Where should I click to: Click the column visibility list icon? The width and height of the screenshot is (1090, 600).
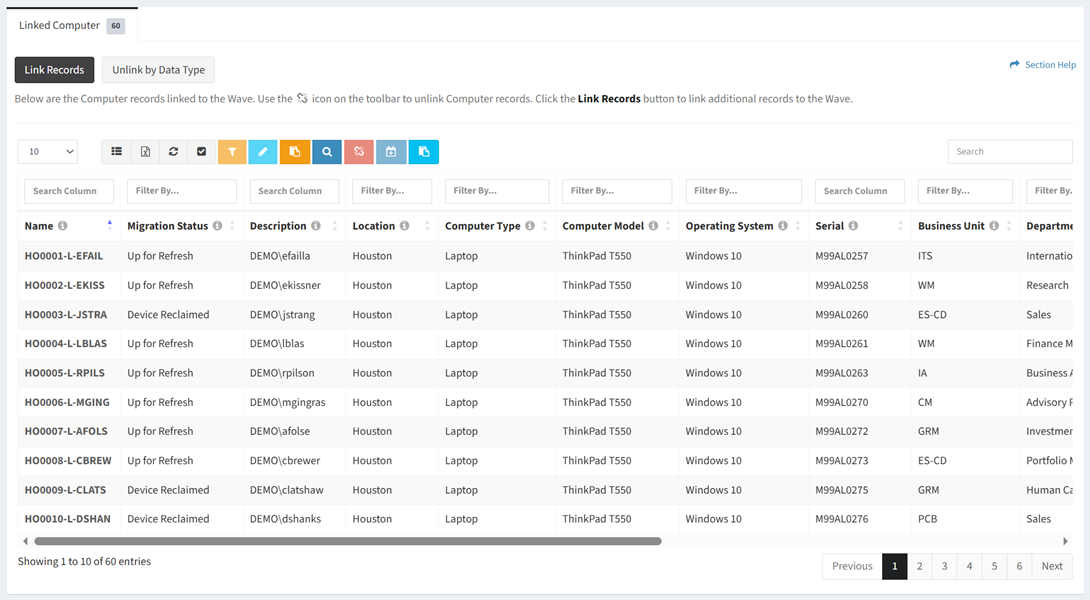117,152
